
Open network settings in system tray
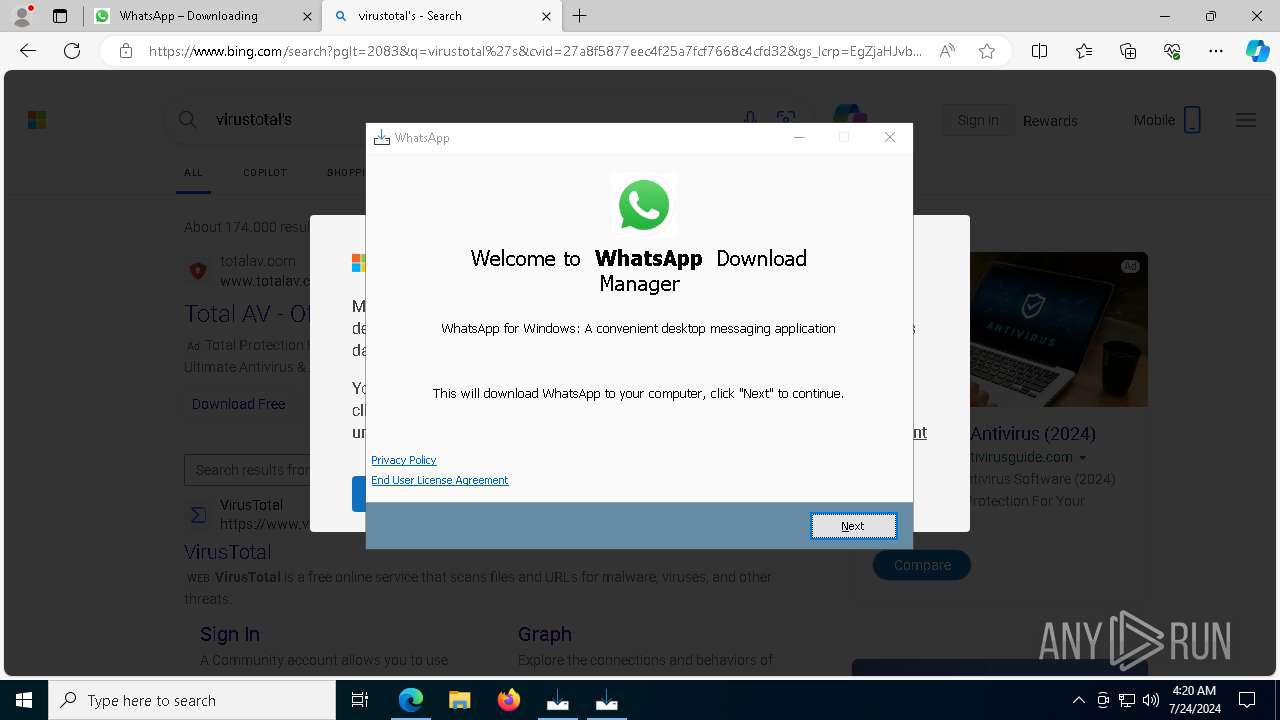(1126, 700)
